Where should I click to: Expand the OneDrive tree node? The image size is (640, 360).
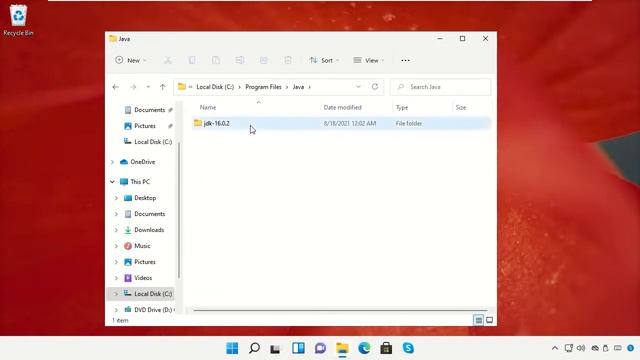point(112,162)
